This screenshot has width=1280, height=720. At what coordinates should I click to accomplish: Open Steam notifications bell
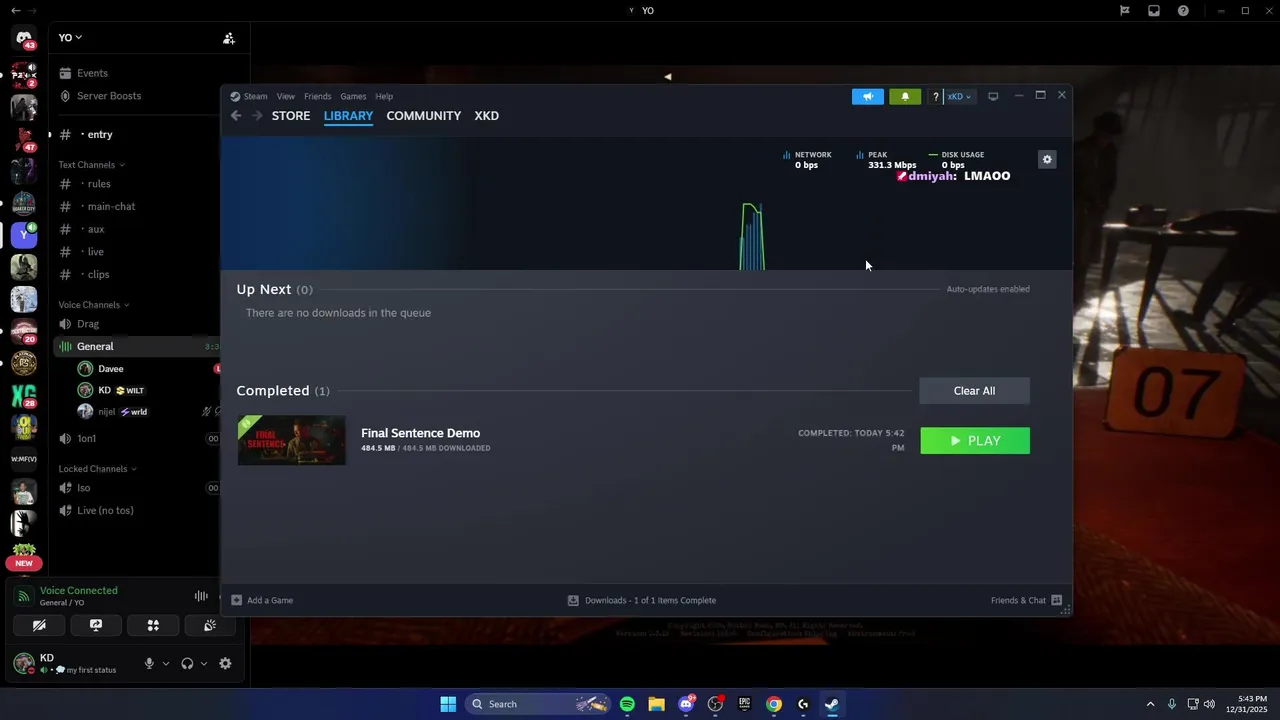905,97
